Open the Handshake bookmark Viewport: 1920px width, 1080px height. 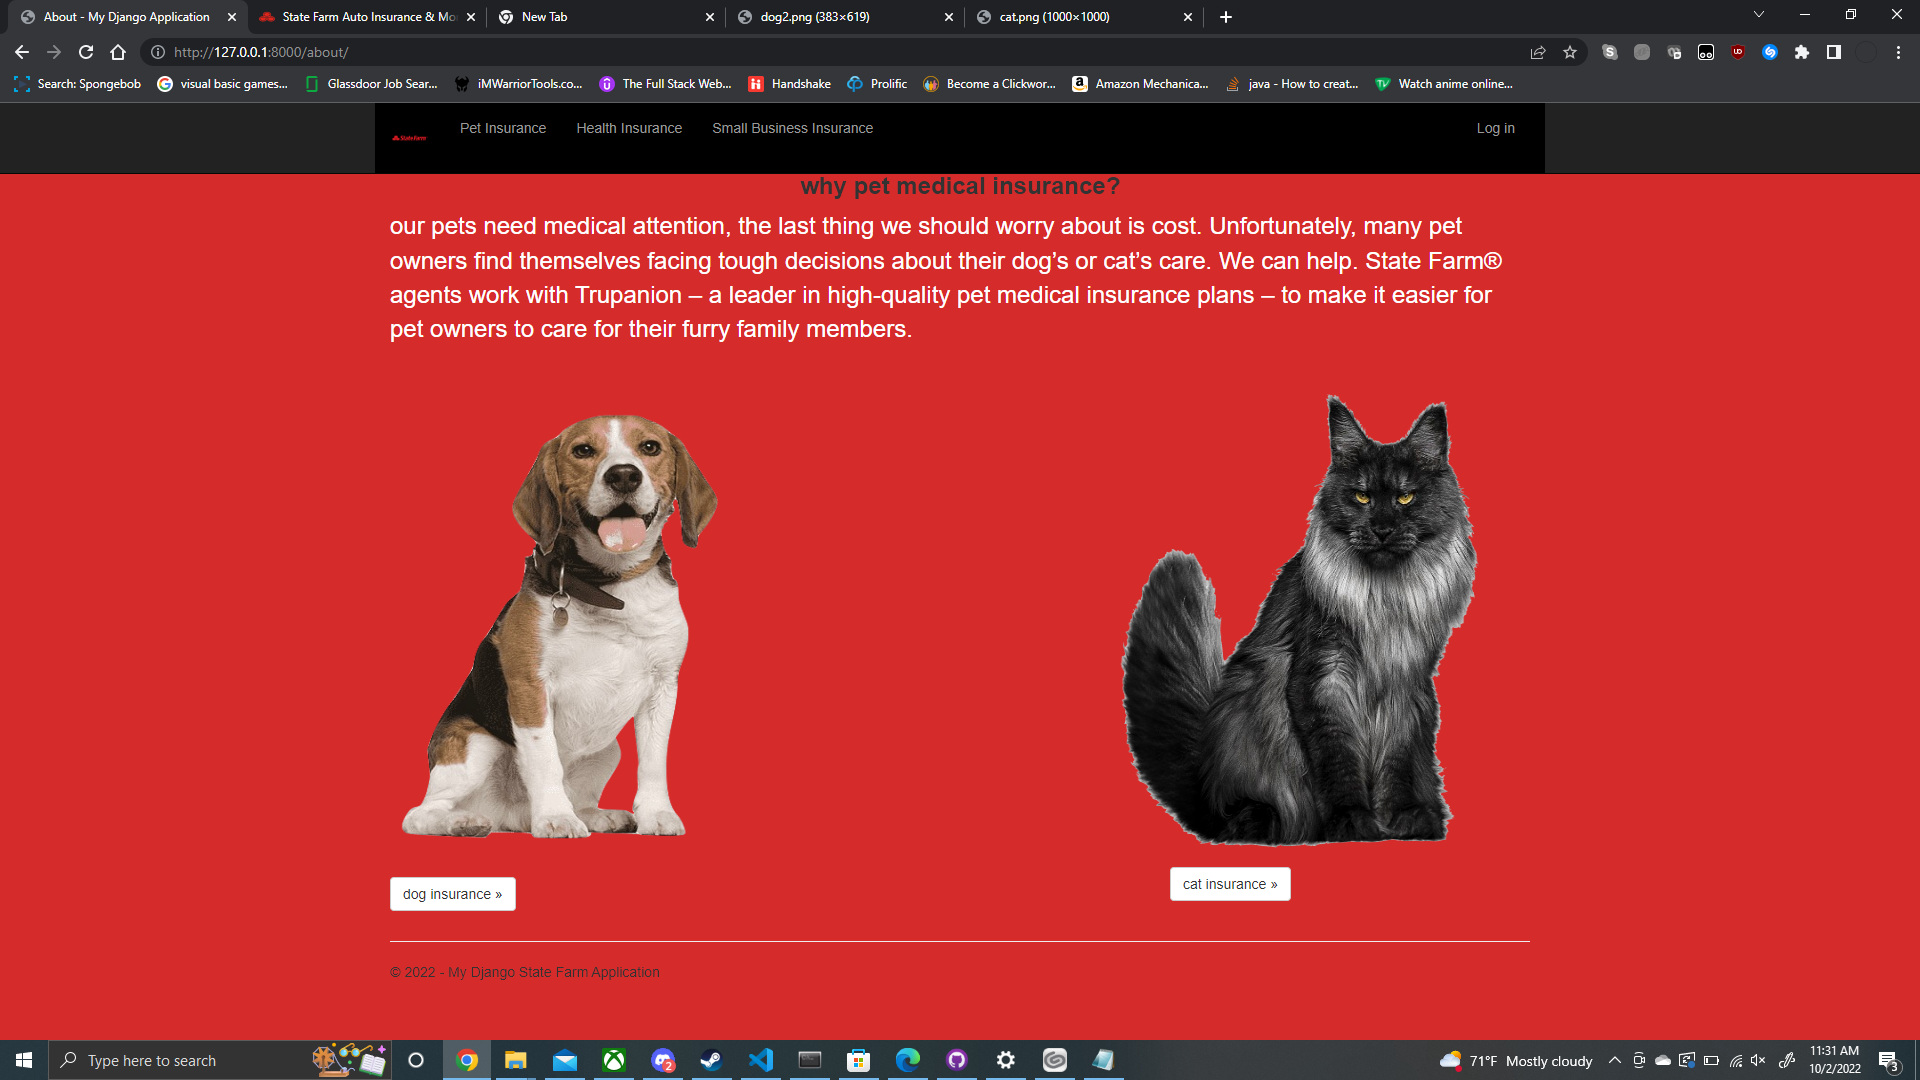790,84
